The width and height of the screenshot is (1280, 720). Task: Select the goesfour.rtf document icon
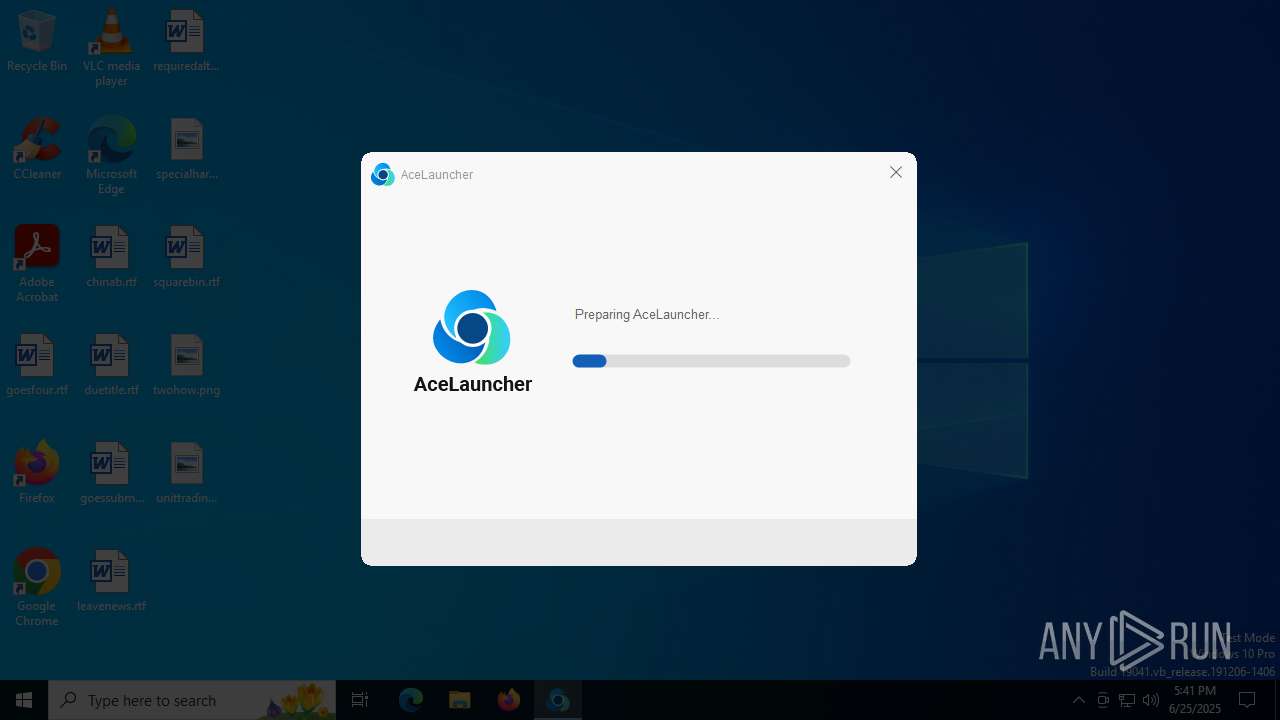(37, 365)
